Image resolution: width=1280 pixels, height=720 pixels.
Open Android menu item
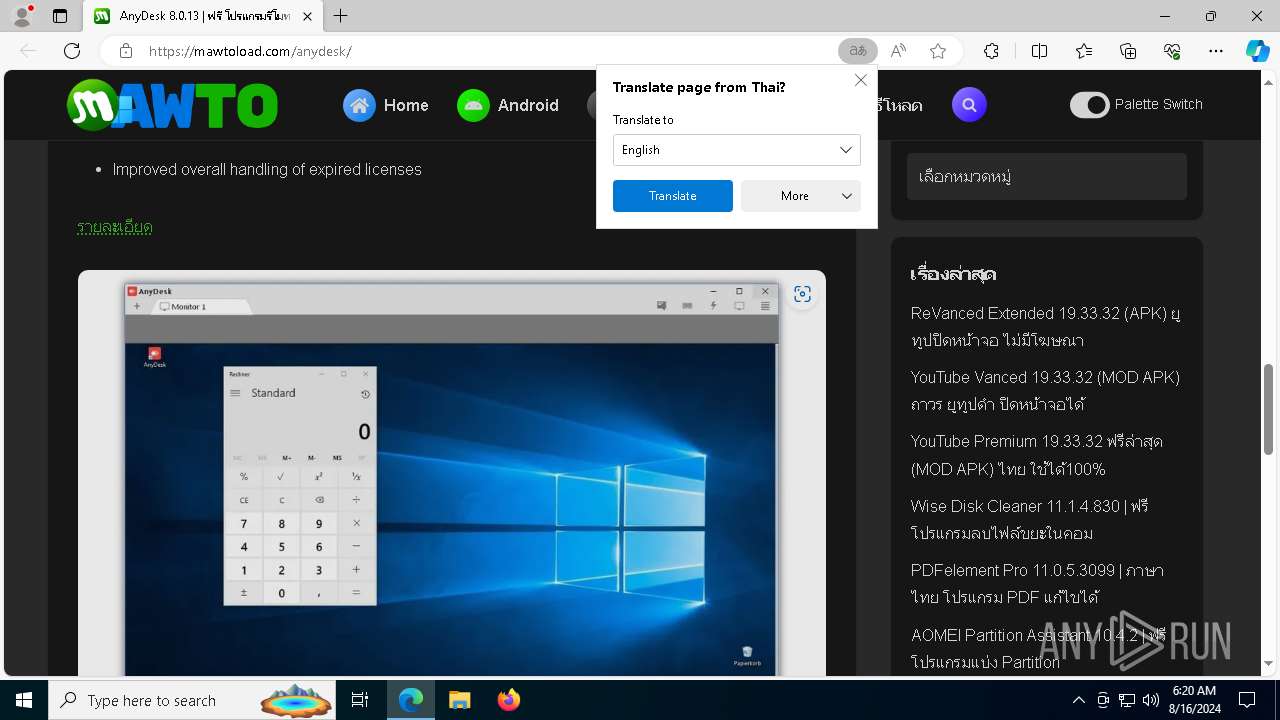pos(508,105)
